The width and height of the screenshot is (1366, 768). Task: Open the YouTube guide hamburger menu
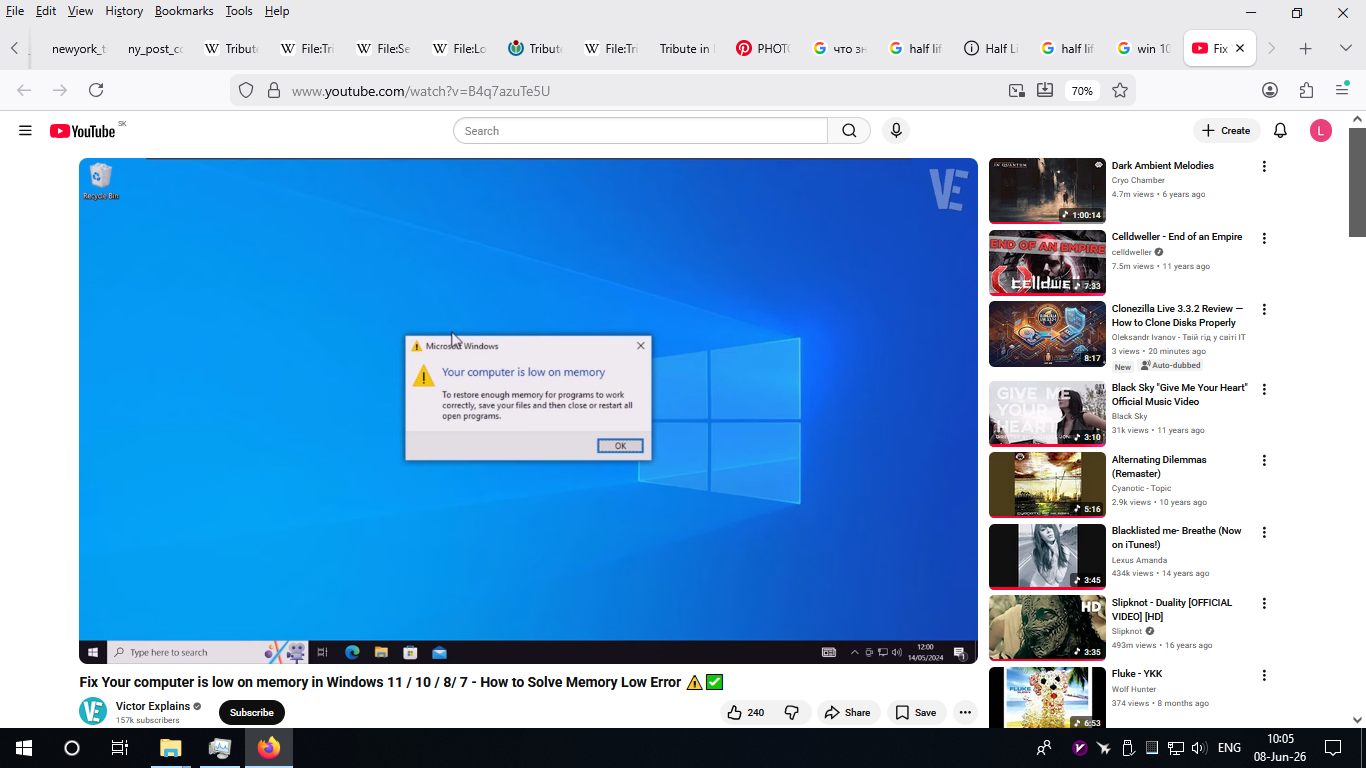[x=25, y=131]
